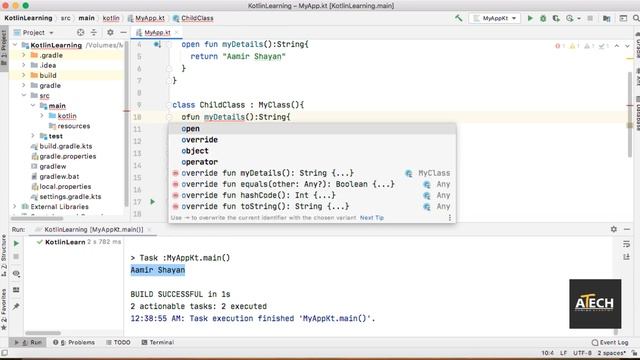Open the MyAppKt run configuration dropdown
640x360 pixels.
click(496, 18)
